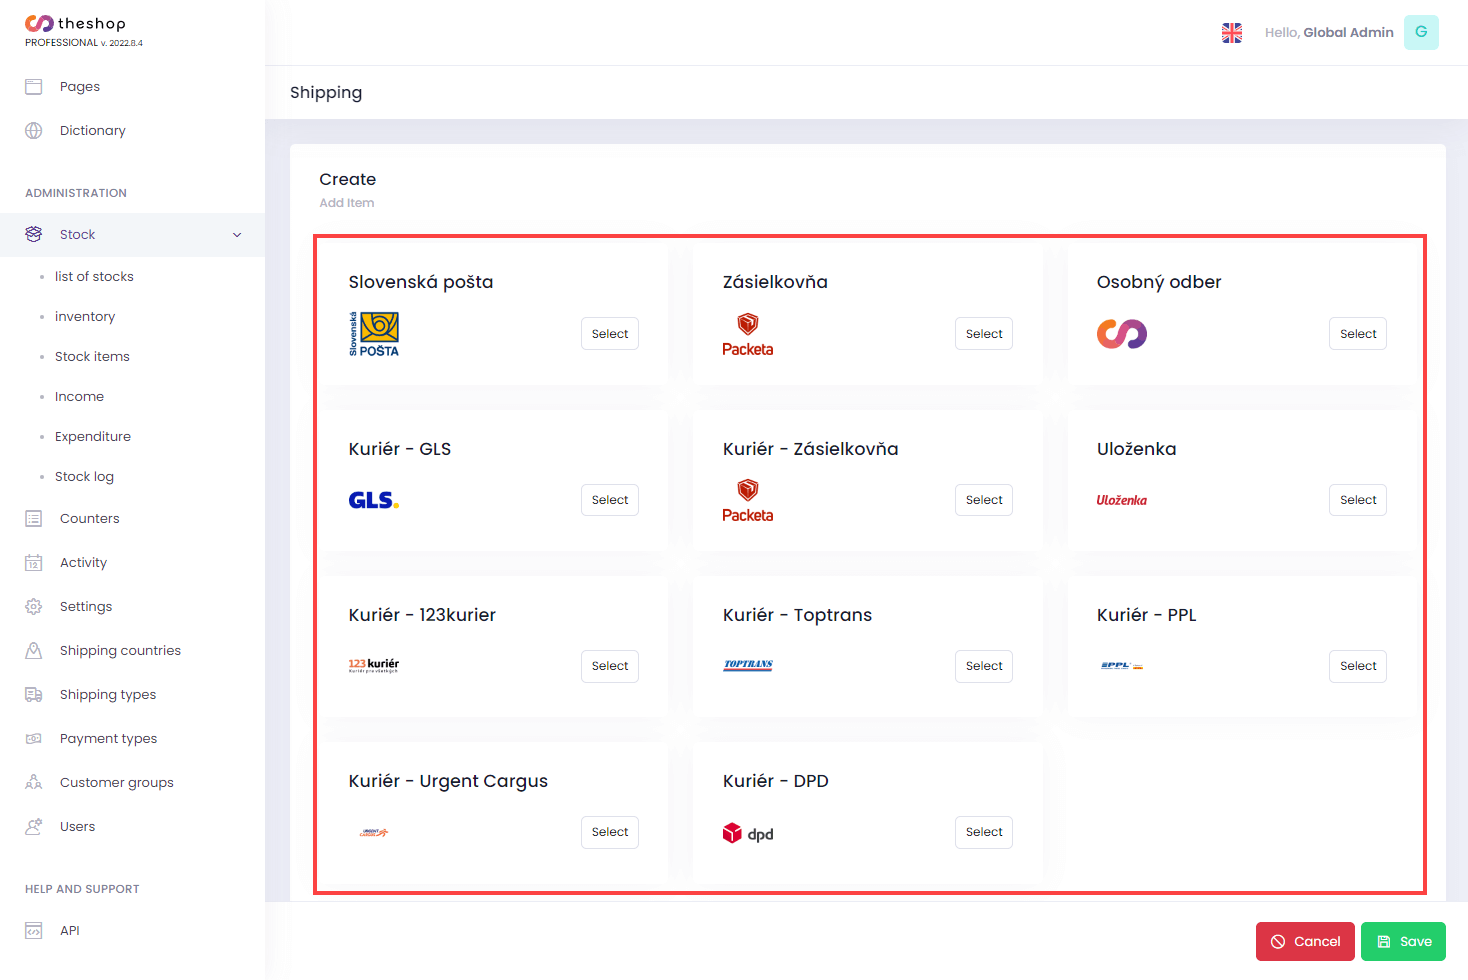Click the Kuriér - GLS title
This screenshot has height=980, width=1468.
(400, 449)
